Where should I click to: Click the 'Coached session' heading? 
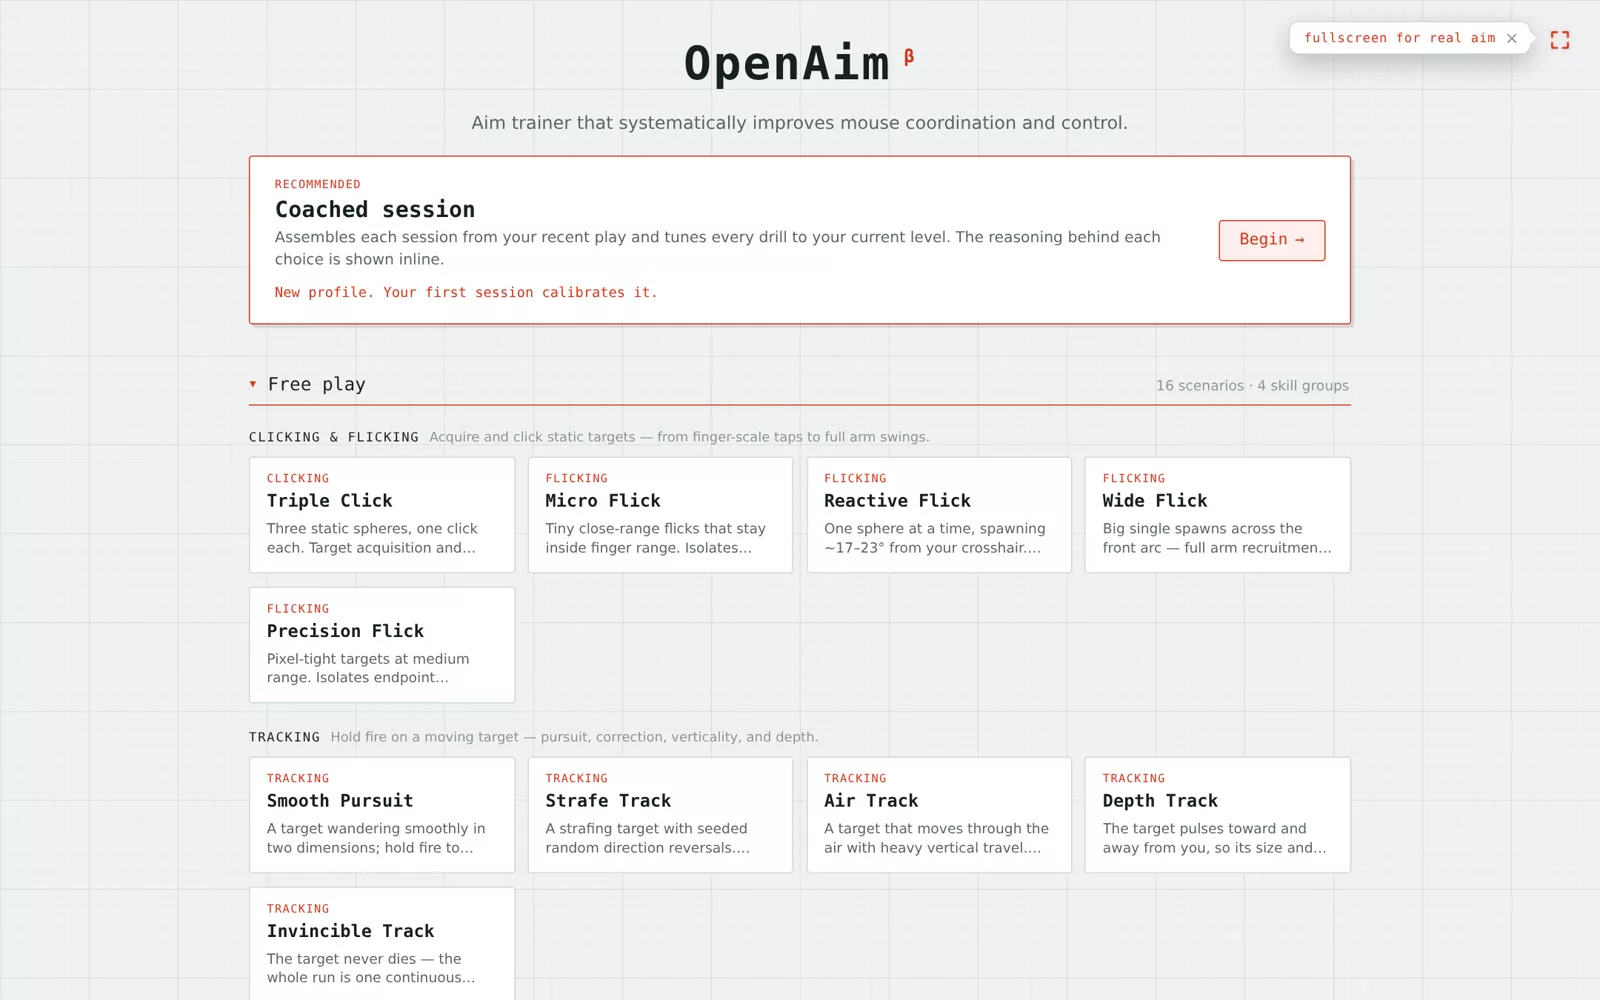375,209
